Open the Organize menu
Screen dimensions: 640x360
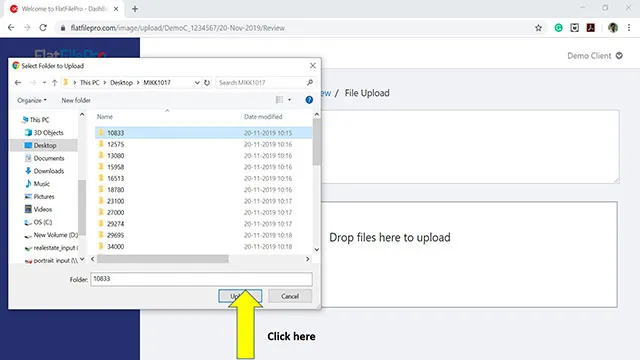tap(32, 100)
